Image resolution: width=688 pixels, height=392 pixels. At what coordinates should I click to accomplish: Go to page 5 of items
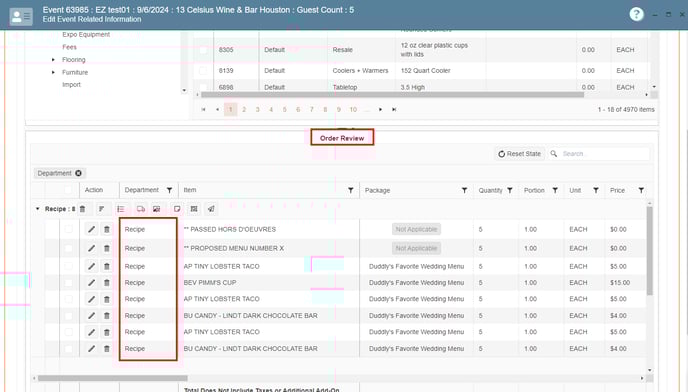pos(284,109)
